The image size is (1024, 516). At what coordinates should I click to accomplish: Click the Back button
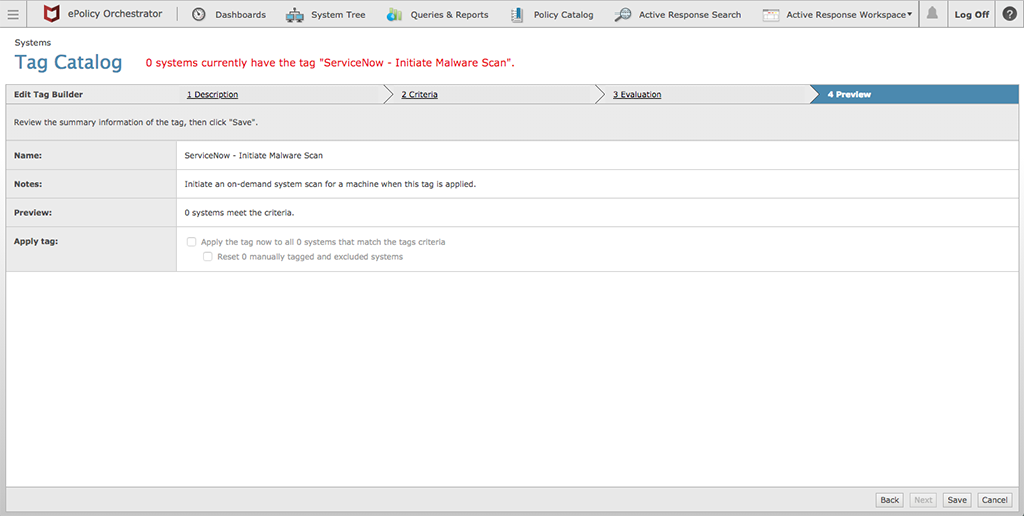click(889, 500)
